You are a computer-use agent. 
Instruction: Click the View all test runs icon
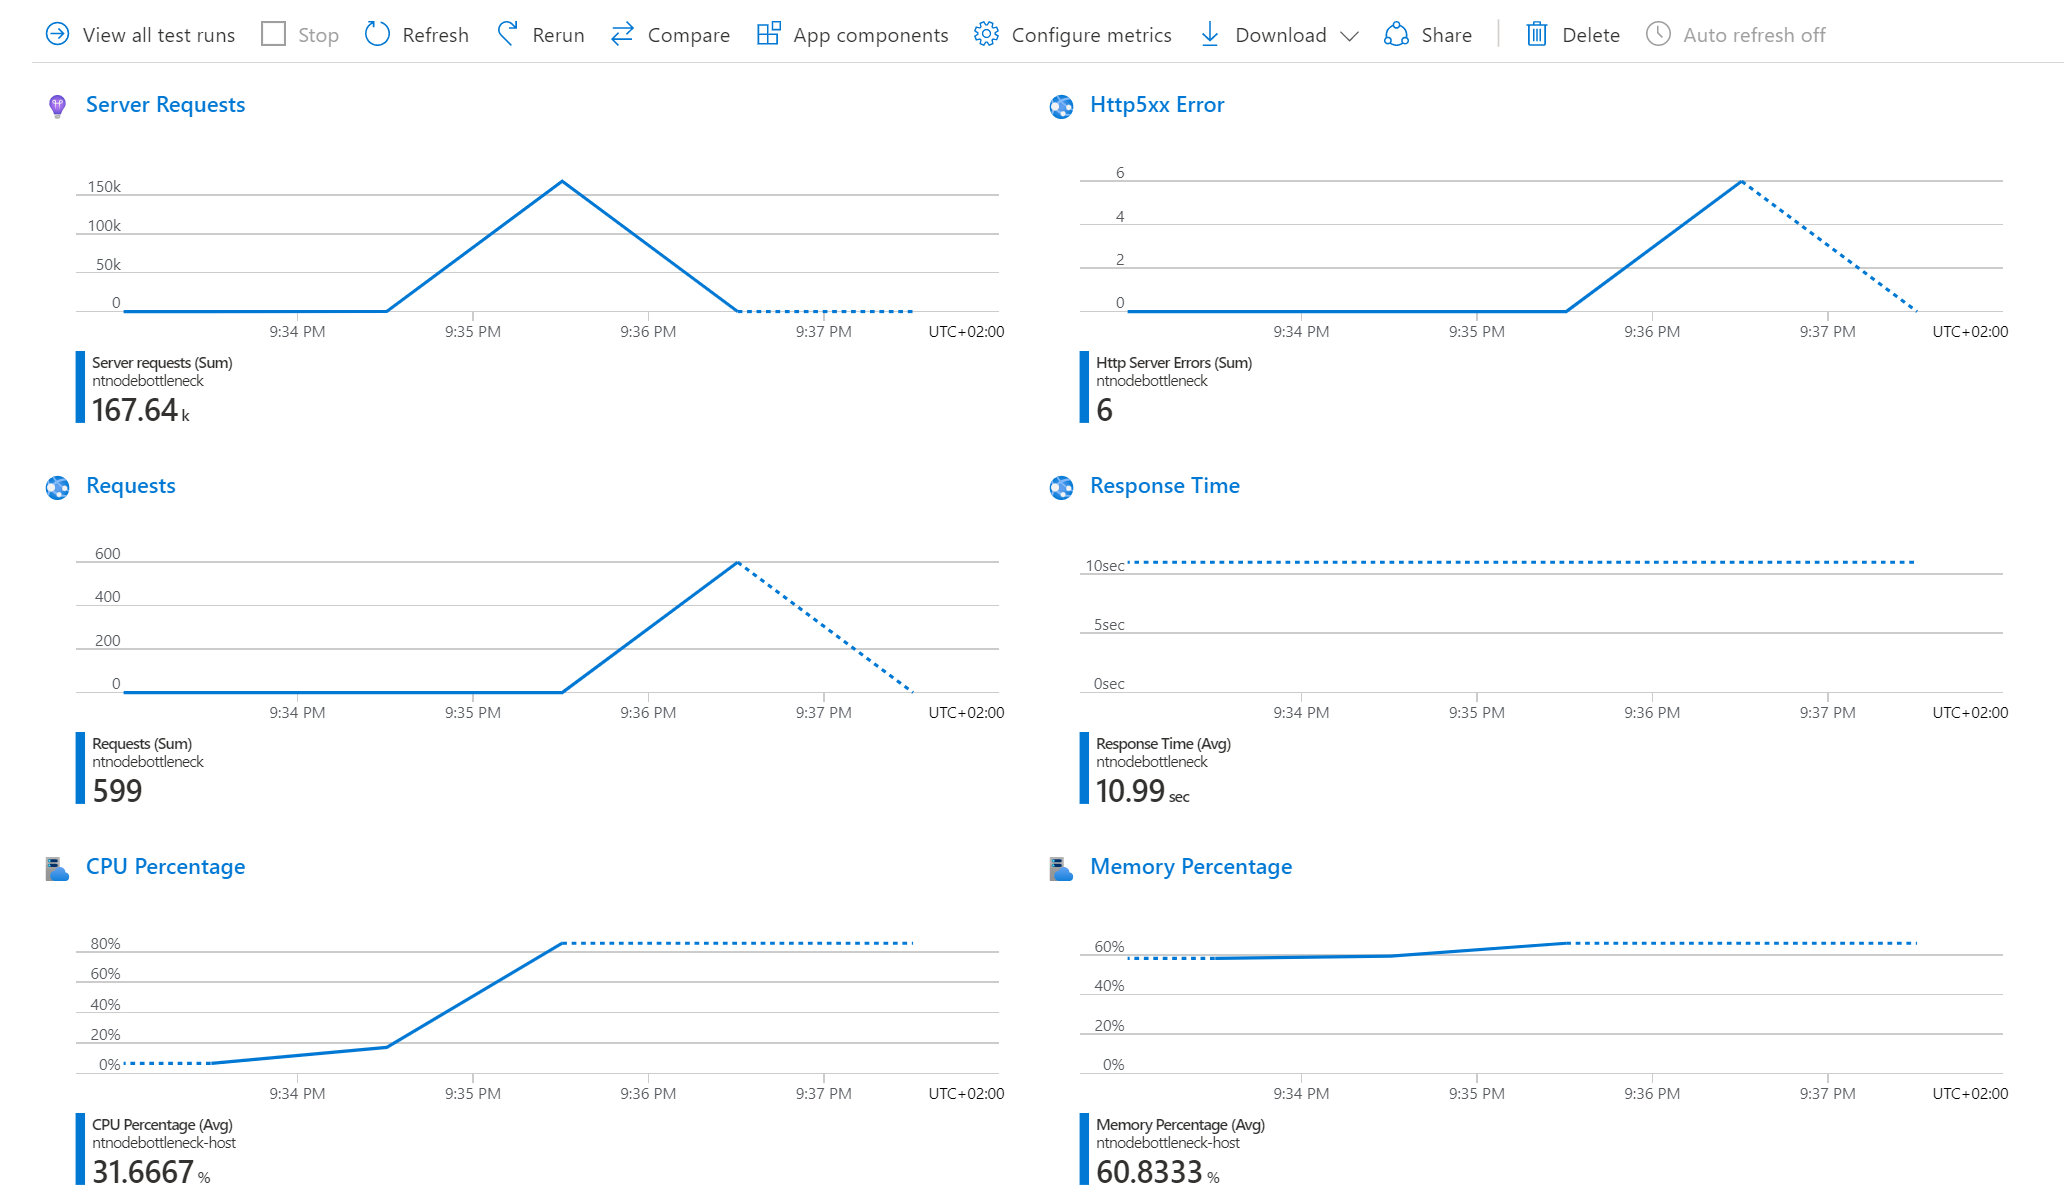tap(57, 33)
